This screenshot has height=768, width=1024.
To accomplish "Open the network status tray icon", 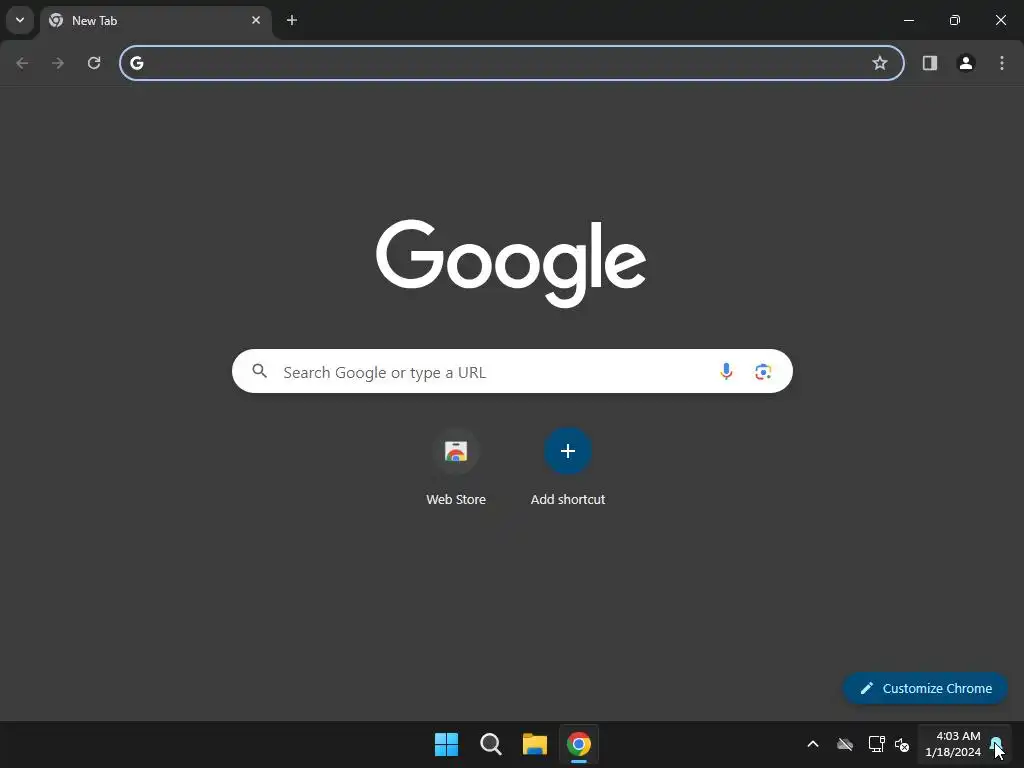I will (876, 744).
